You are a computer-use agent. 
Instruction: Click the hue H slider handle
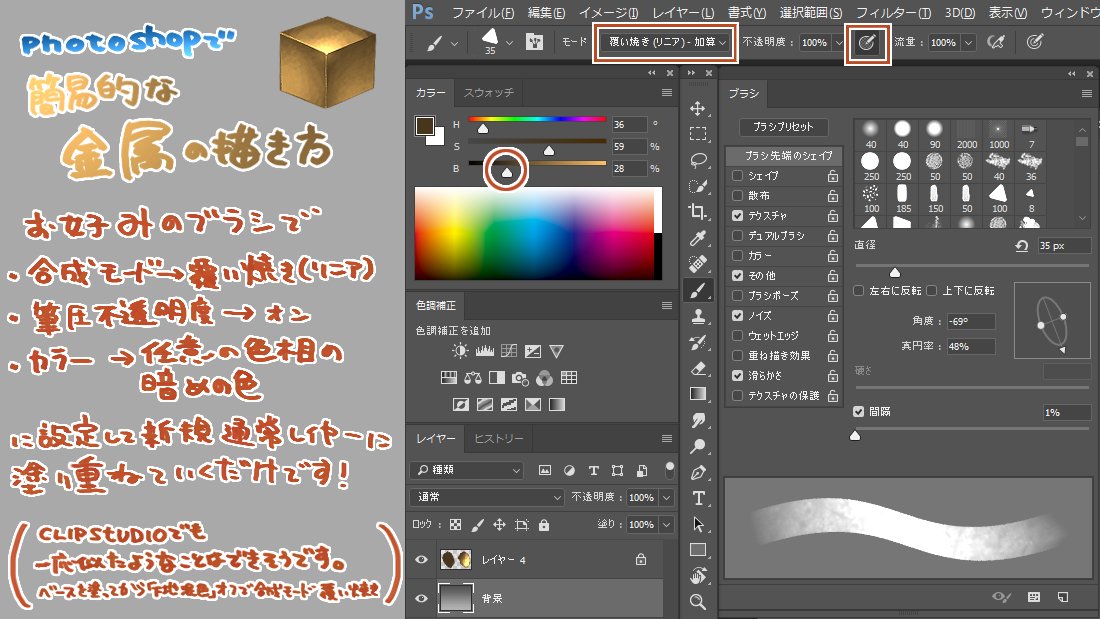click(x=483, y=129)
